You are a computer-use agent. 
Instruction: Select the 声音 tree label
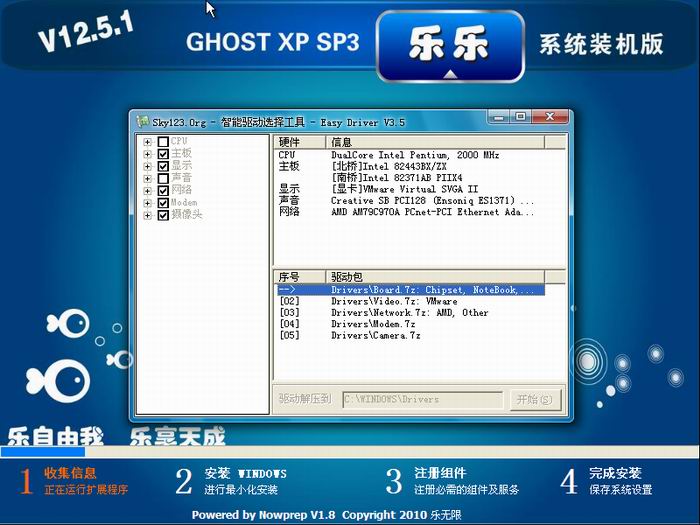(x=181, y=178)
